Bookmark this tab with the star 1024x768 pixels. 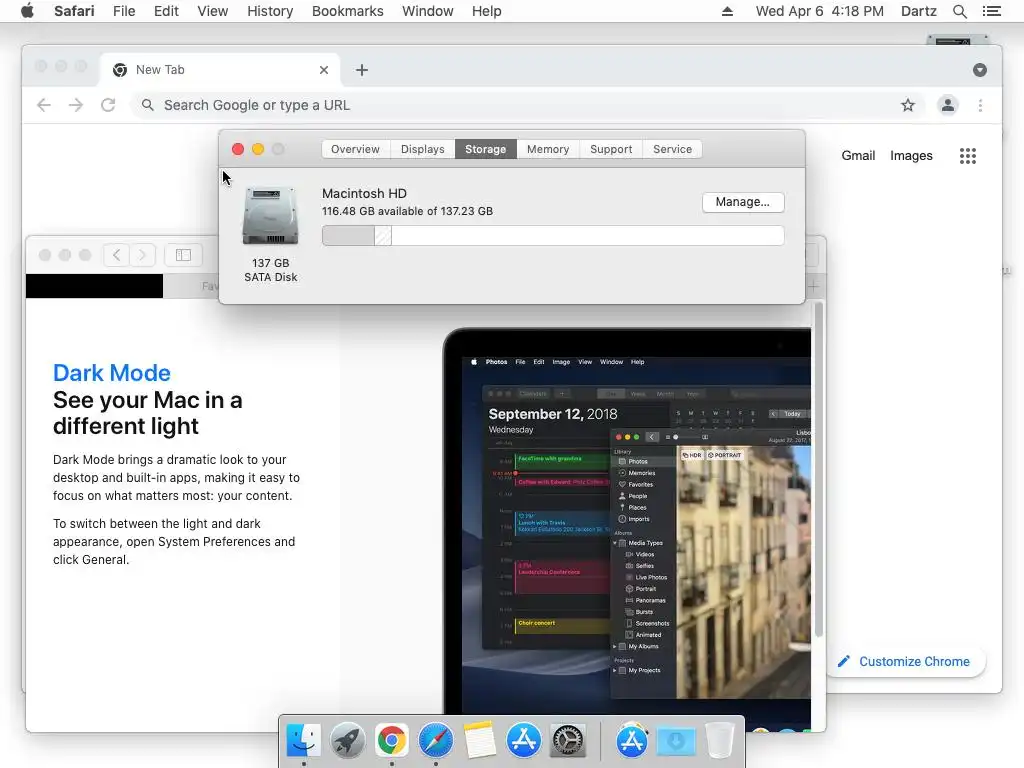(x=908, y=105)
